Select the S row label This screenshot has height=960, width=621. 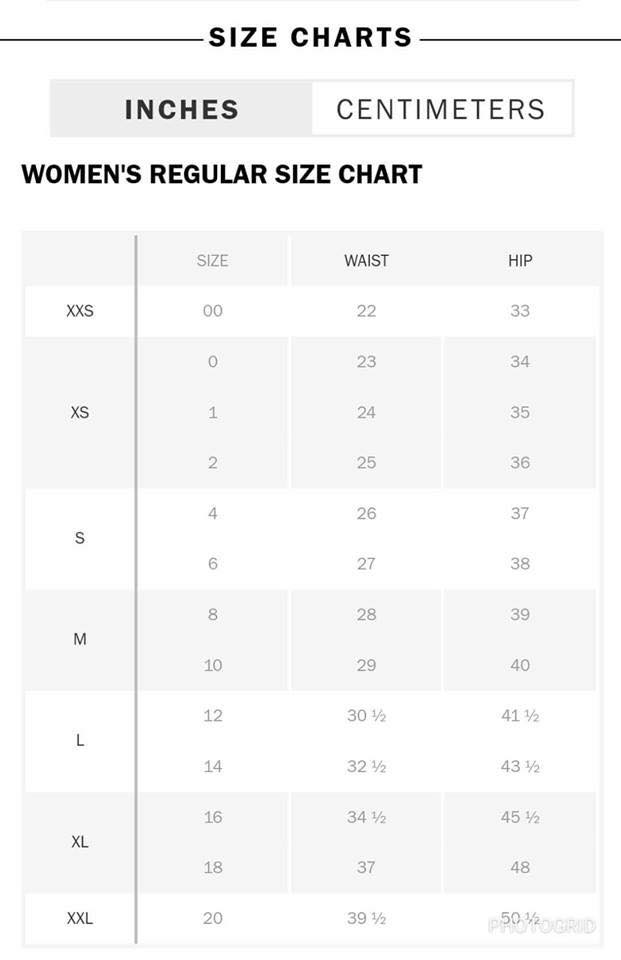click(x=80, y=538)
